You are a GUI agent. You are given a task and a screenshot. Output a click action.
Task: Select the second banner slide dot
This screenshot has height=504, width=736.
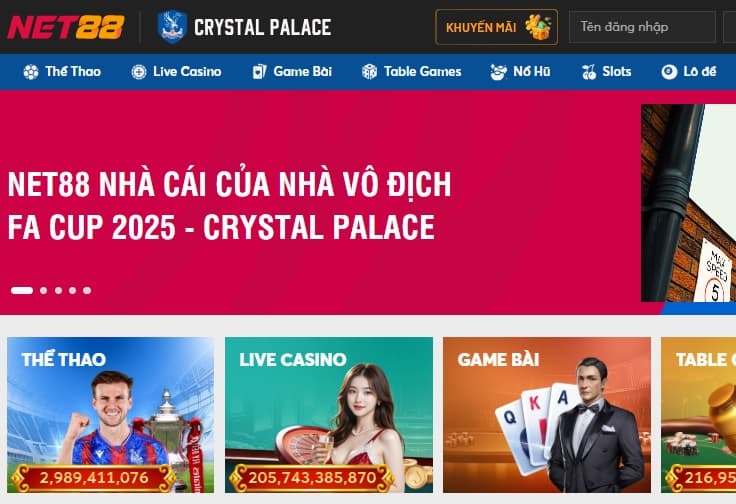coord(44,290)
